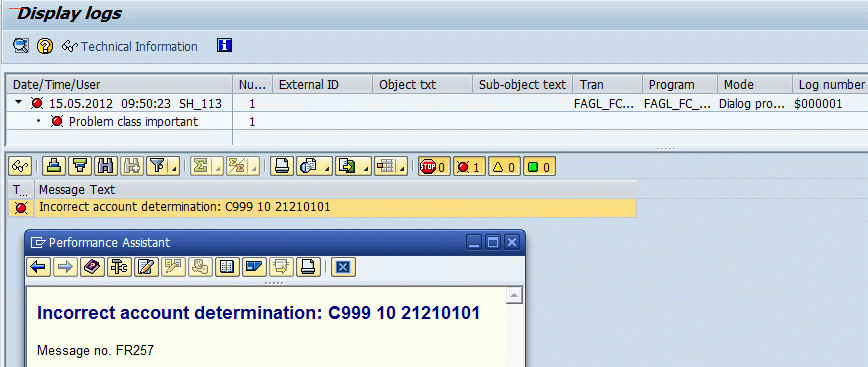Toggle the red error messages filter showing 1
The height and width of the screenshot is (367, 868).
pos(469,166)
